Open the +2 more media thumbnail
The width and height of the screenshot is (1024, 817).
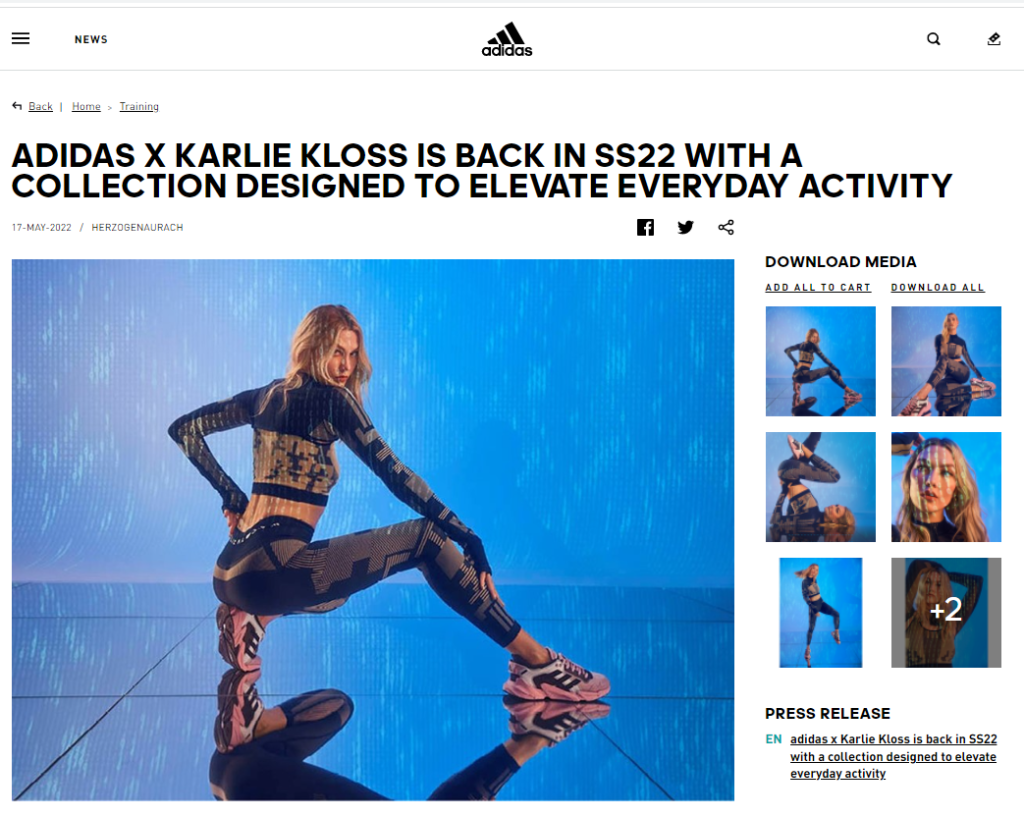(x=946, y=613)
